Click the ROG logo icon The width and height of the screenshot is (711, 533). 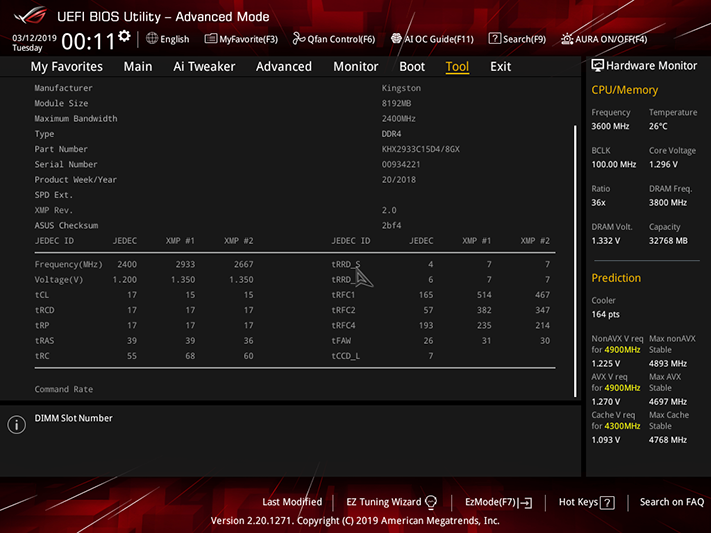pos(30,15)
